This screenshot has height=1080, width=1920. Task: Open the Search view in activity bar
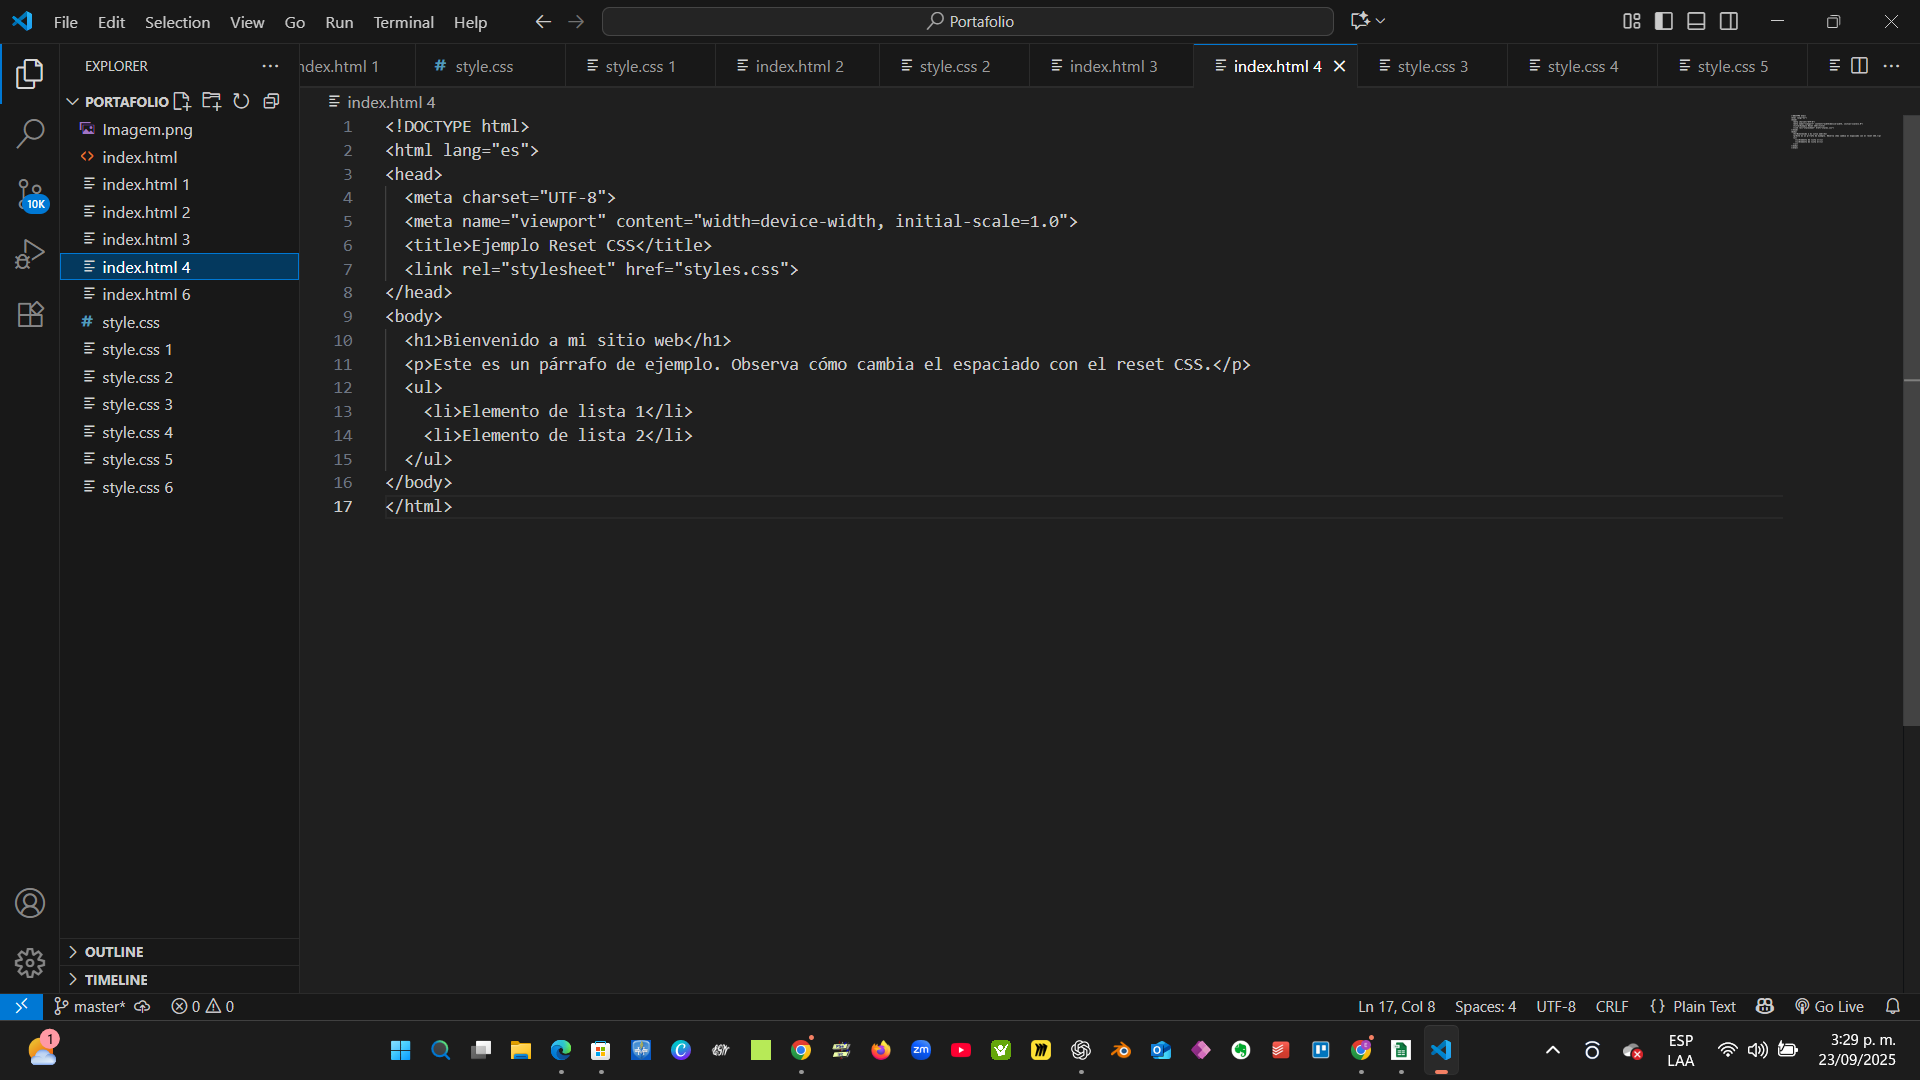[x=30, y=133]
